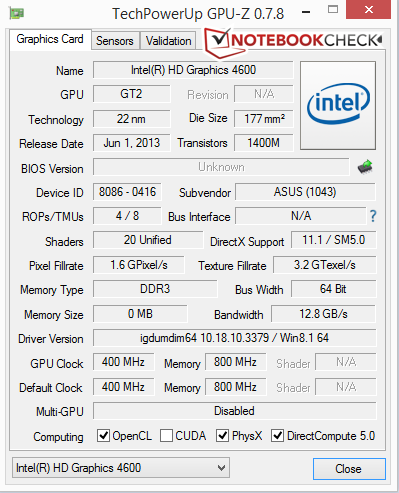This screenshot has height=493, width=399.
Task: Click the Subvendor ASUS field
Action: click(x=305, y=192)
